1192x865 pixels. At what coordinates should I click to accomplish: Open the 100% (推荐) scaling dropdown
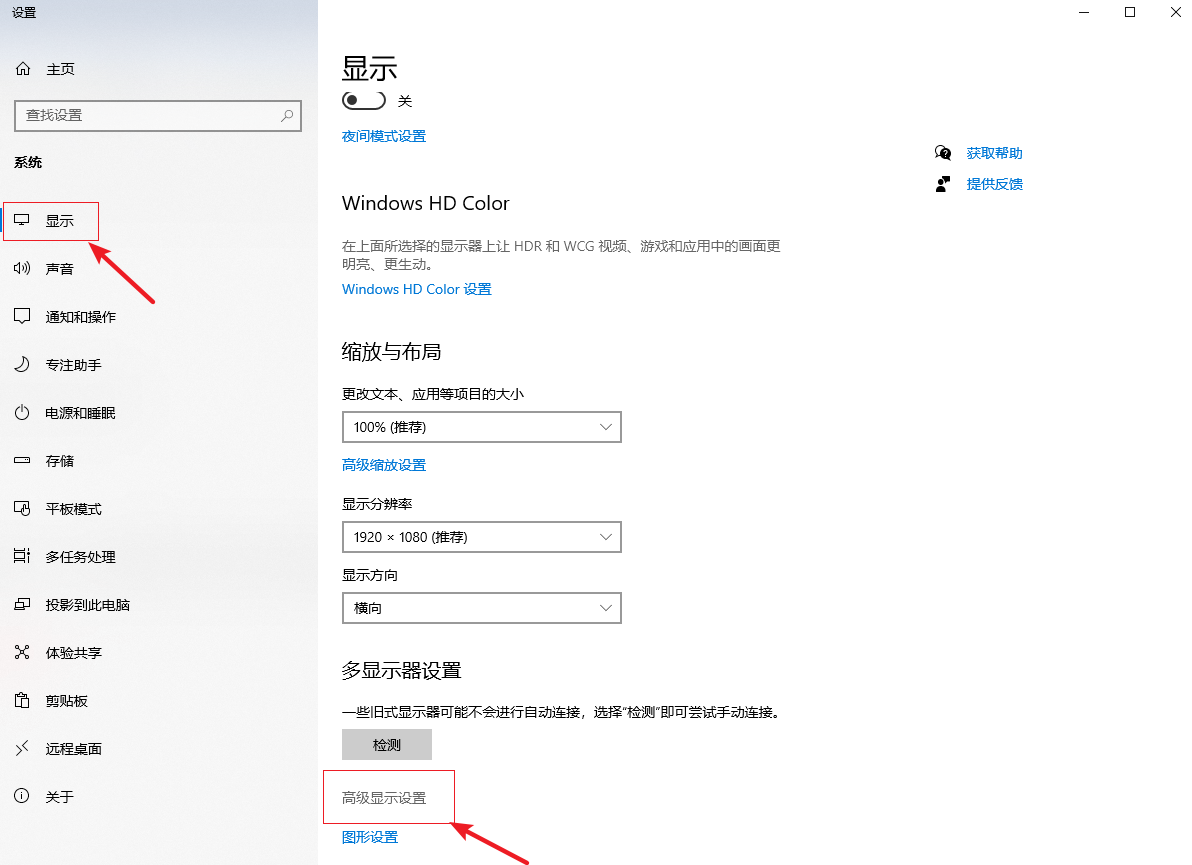tap(481, 427)
